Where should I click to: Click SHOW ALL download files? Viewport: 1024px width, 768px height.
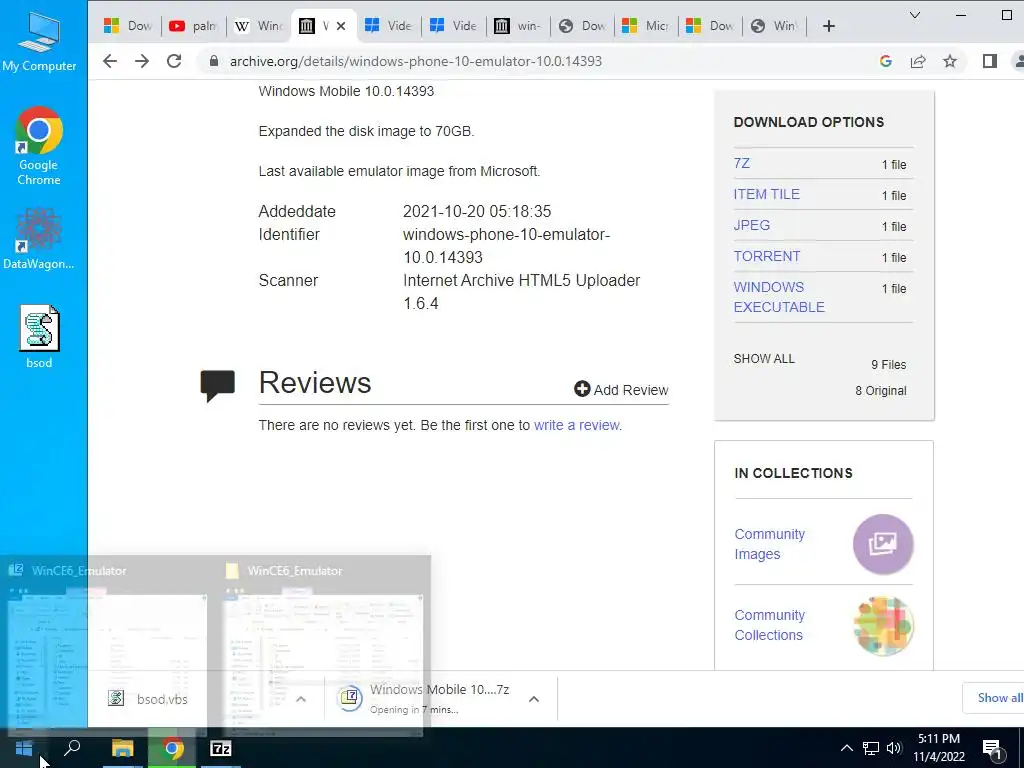pyautogui.click(x=764, y=359)
